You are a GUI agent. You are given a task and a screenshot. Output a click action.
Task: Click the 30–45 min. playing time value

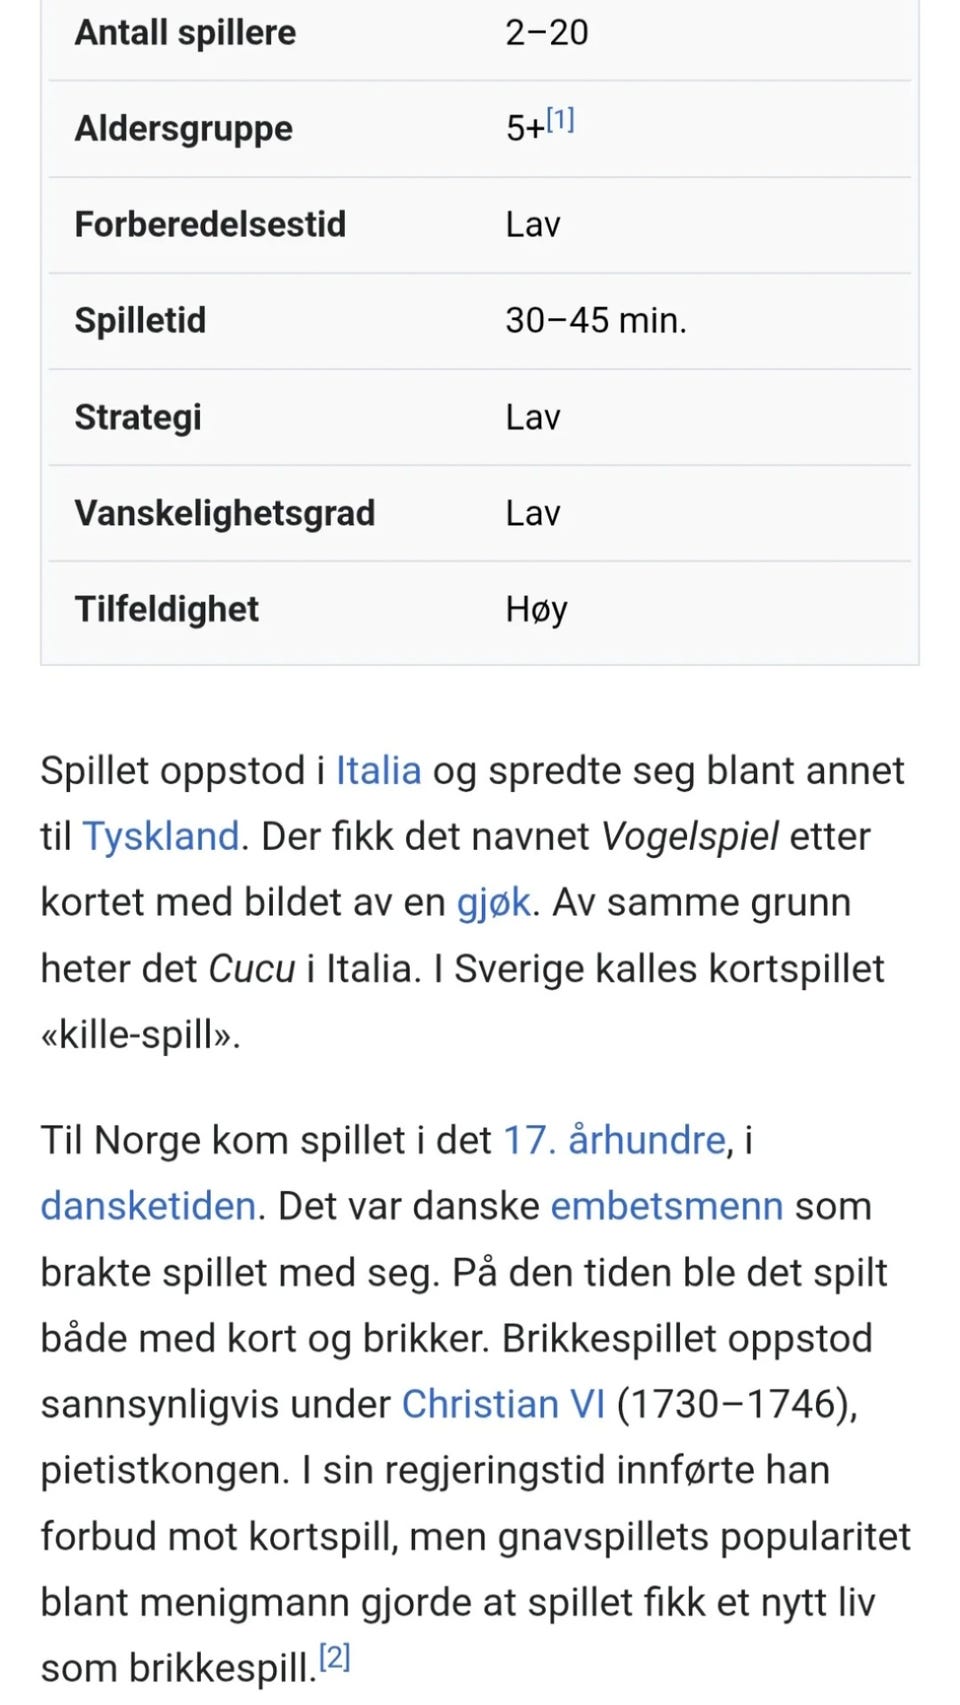coord(596,321)
